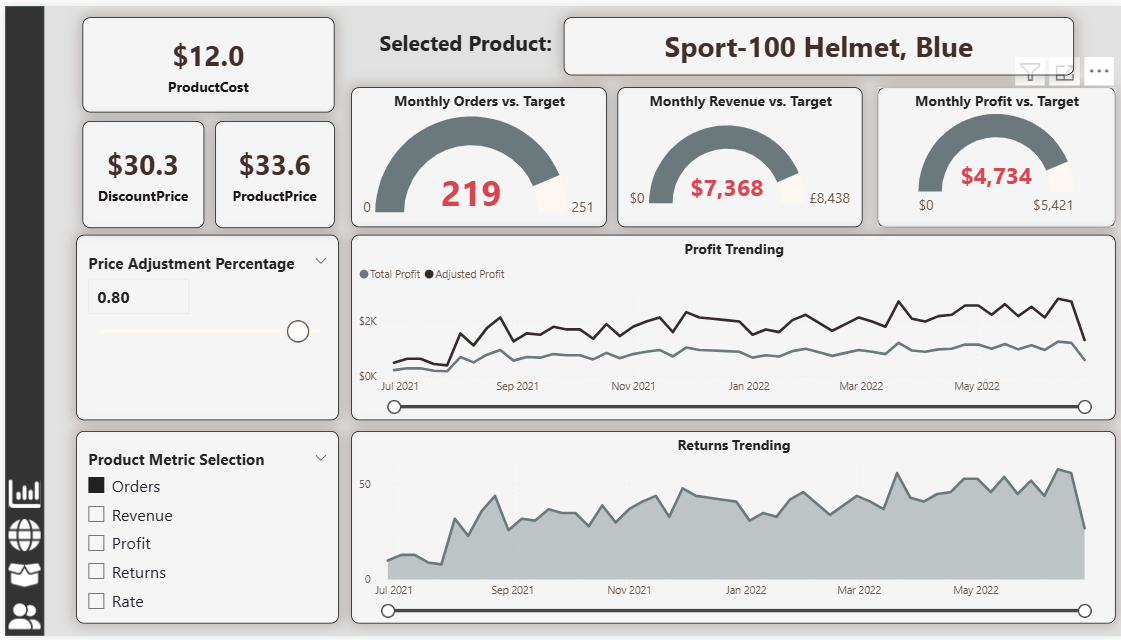Click Profit Trending left zoom slider handle
1121x640 pixels.
click(x=394, y=406)
